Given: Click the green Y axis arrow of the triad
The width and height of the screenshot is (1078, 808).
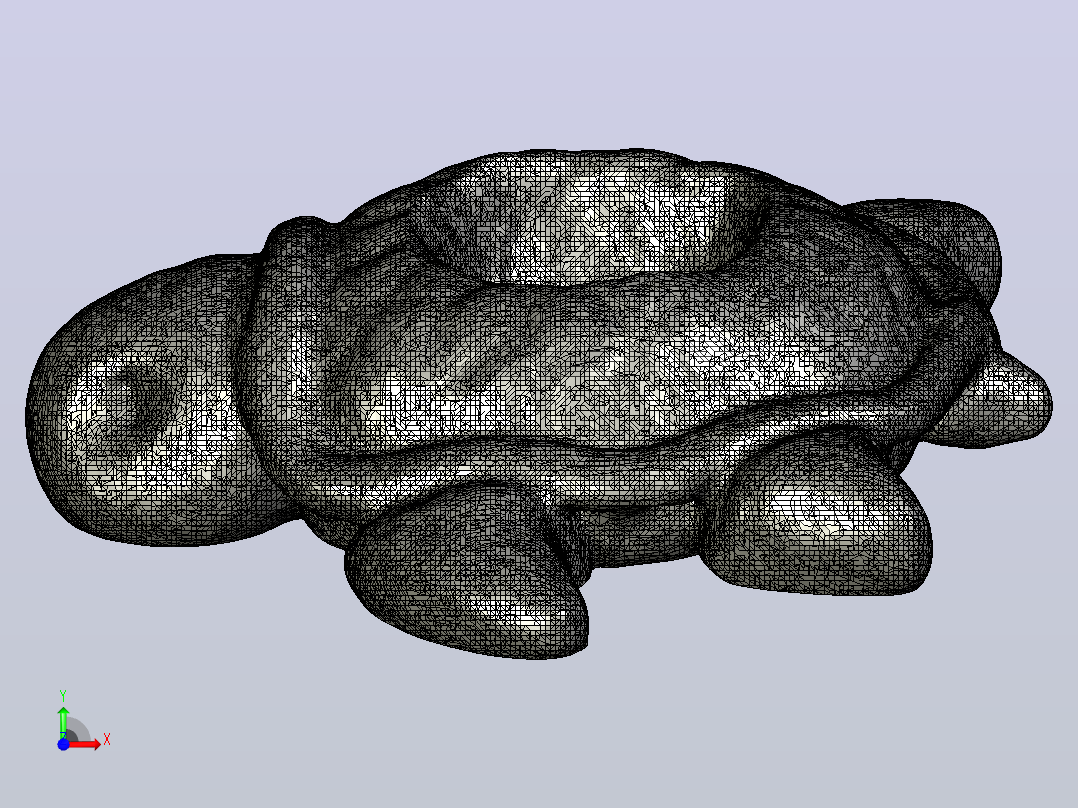Looking at the screenshot, I should (x=63, y=722).
